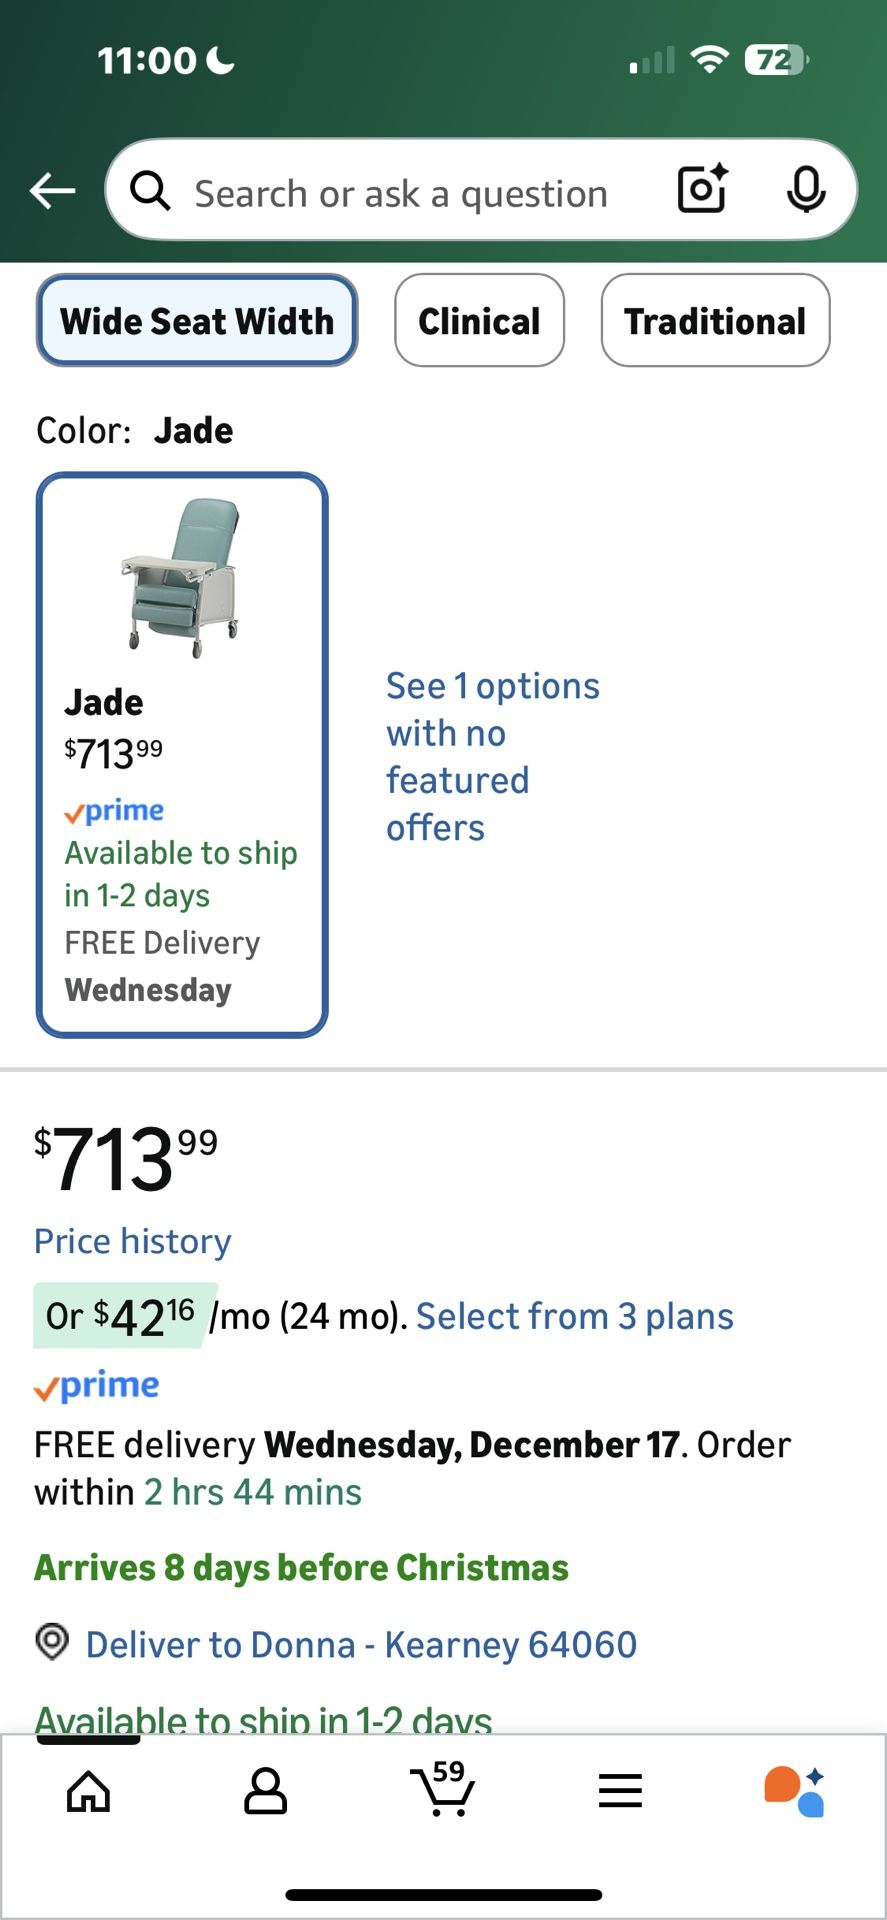The height and width of the screenshot is (1920, 887).
Task: Open Select from 3 plans
Action: 574,1316
